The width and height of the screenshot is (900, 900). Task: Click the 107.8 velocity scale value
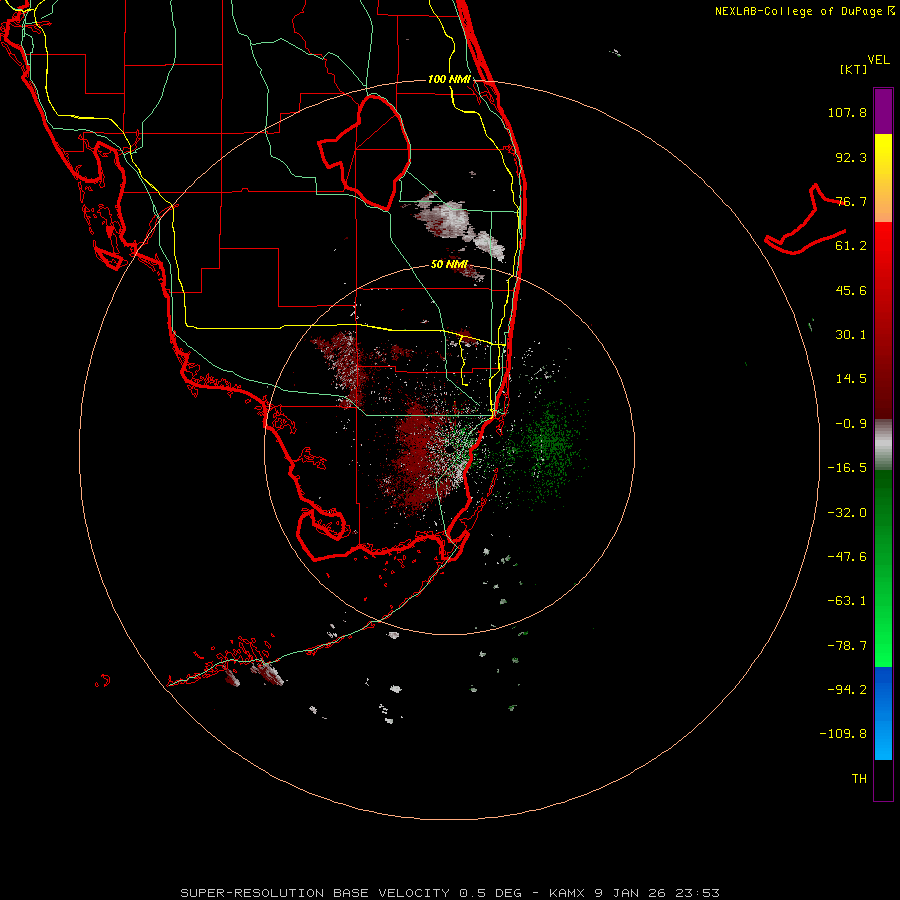[847, 113]
